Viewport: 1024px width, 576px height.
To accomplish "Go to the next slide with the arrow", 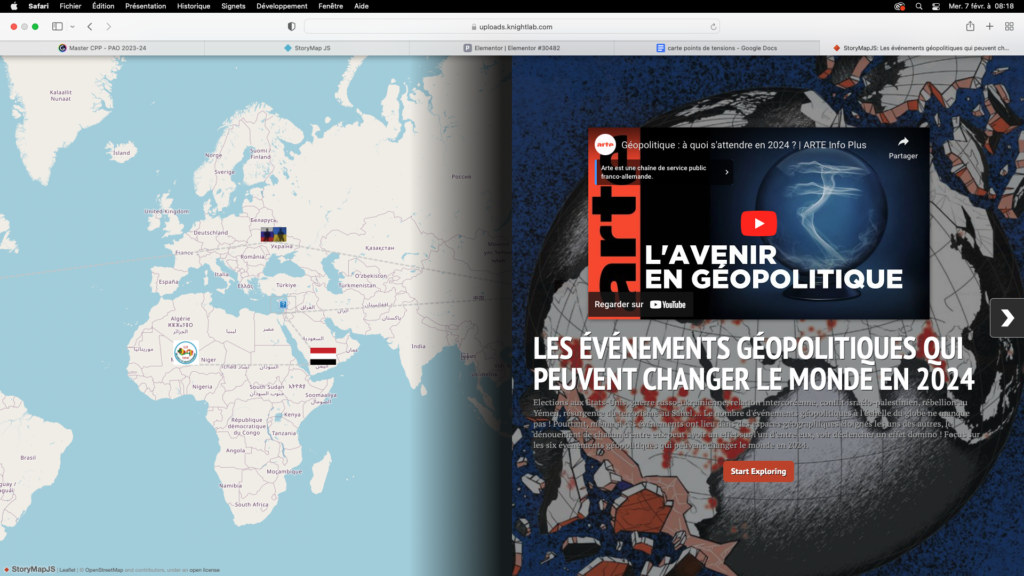I will coord(1007,318).
